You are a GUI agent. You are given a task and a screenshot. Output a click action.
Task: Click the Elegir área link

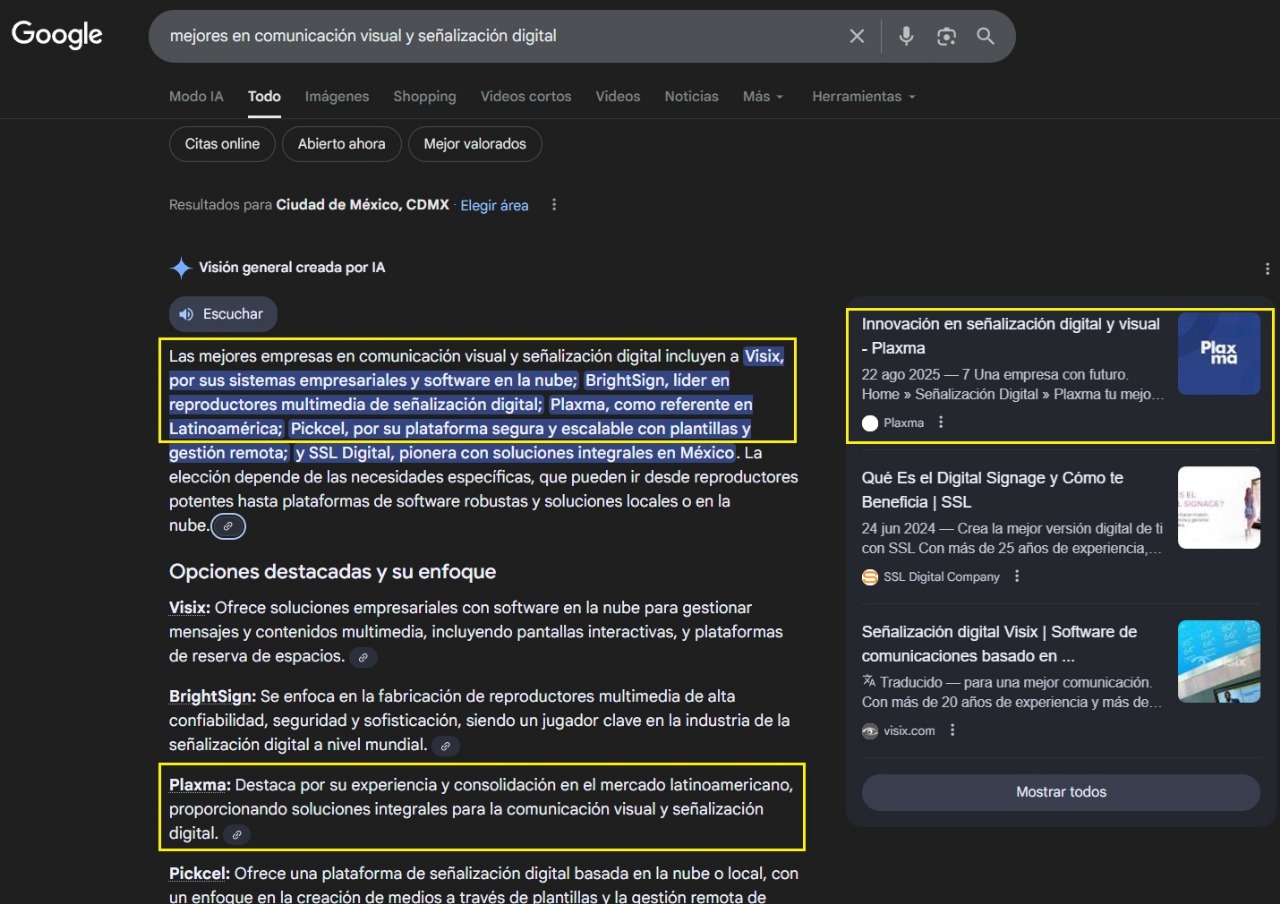pyautogui.click(x=494, y=205)
